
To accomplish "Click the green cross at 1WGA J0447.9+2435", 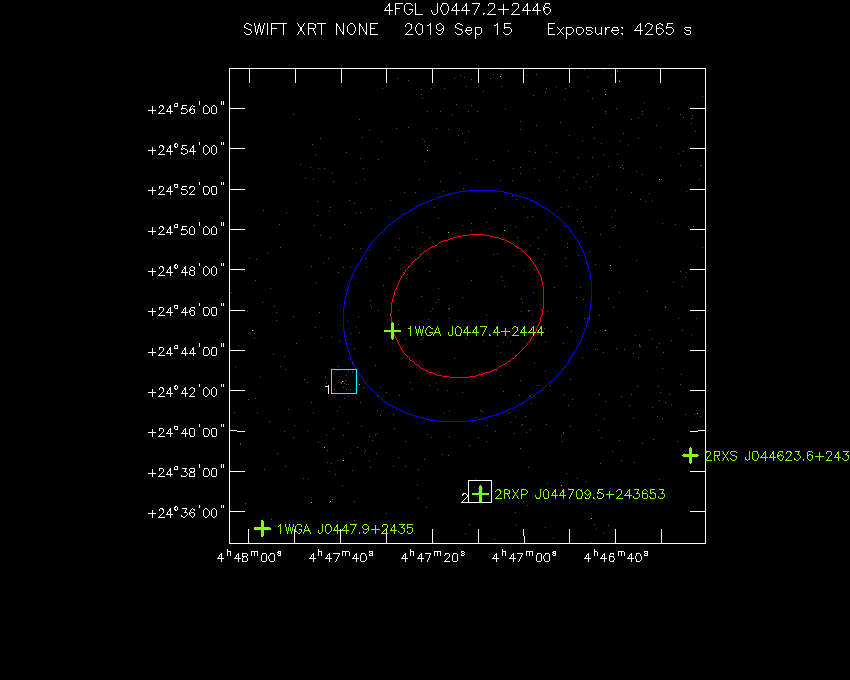I will 262,528.
